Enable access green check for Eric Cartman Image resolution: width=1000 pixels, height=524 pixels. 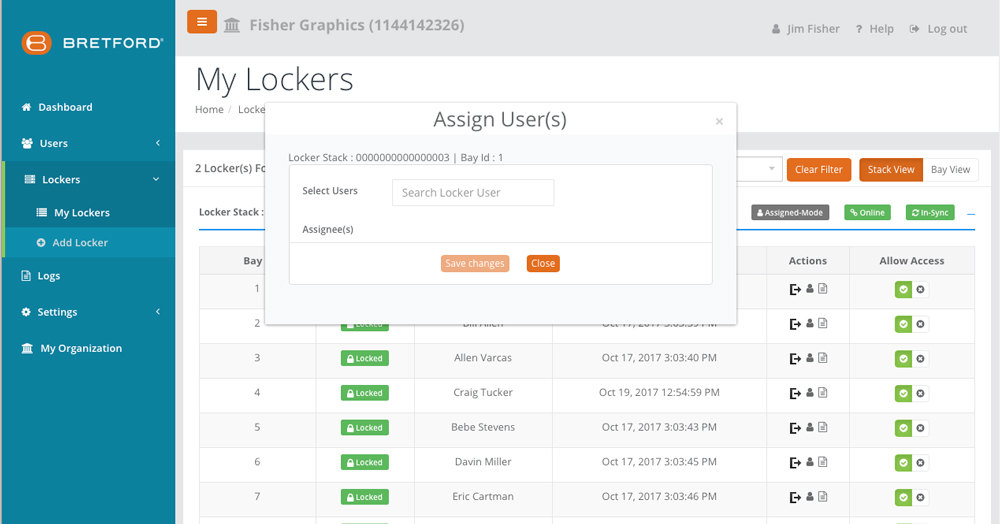pos(903,497)
